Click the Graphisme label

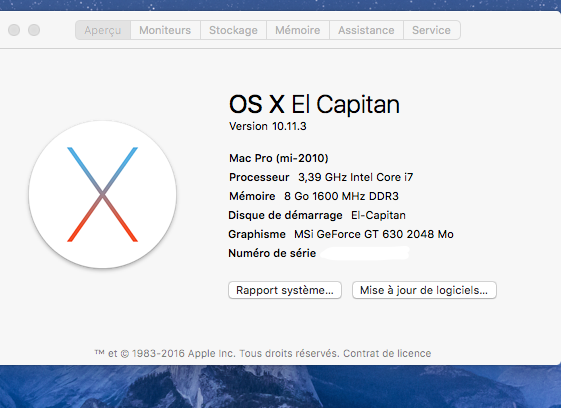257,234
